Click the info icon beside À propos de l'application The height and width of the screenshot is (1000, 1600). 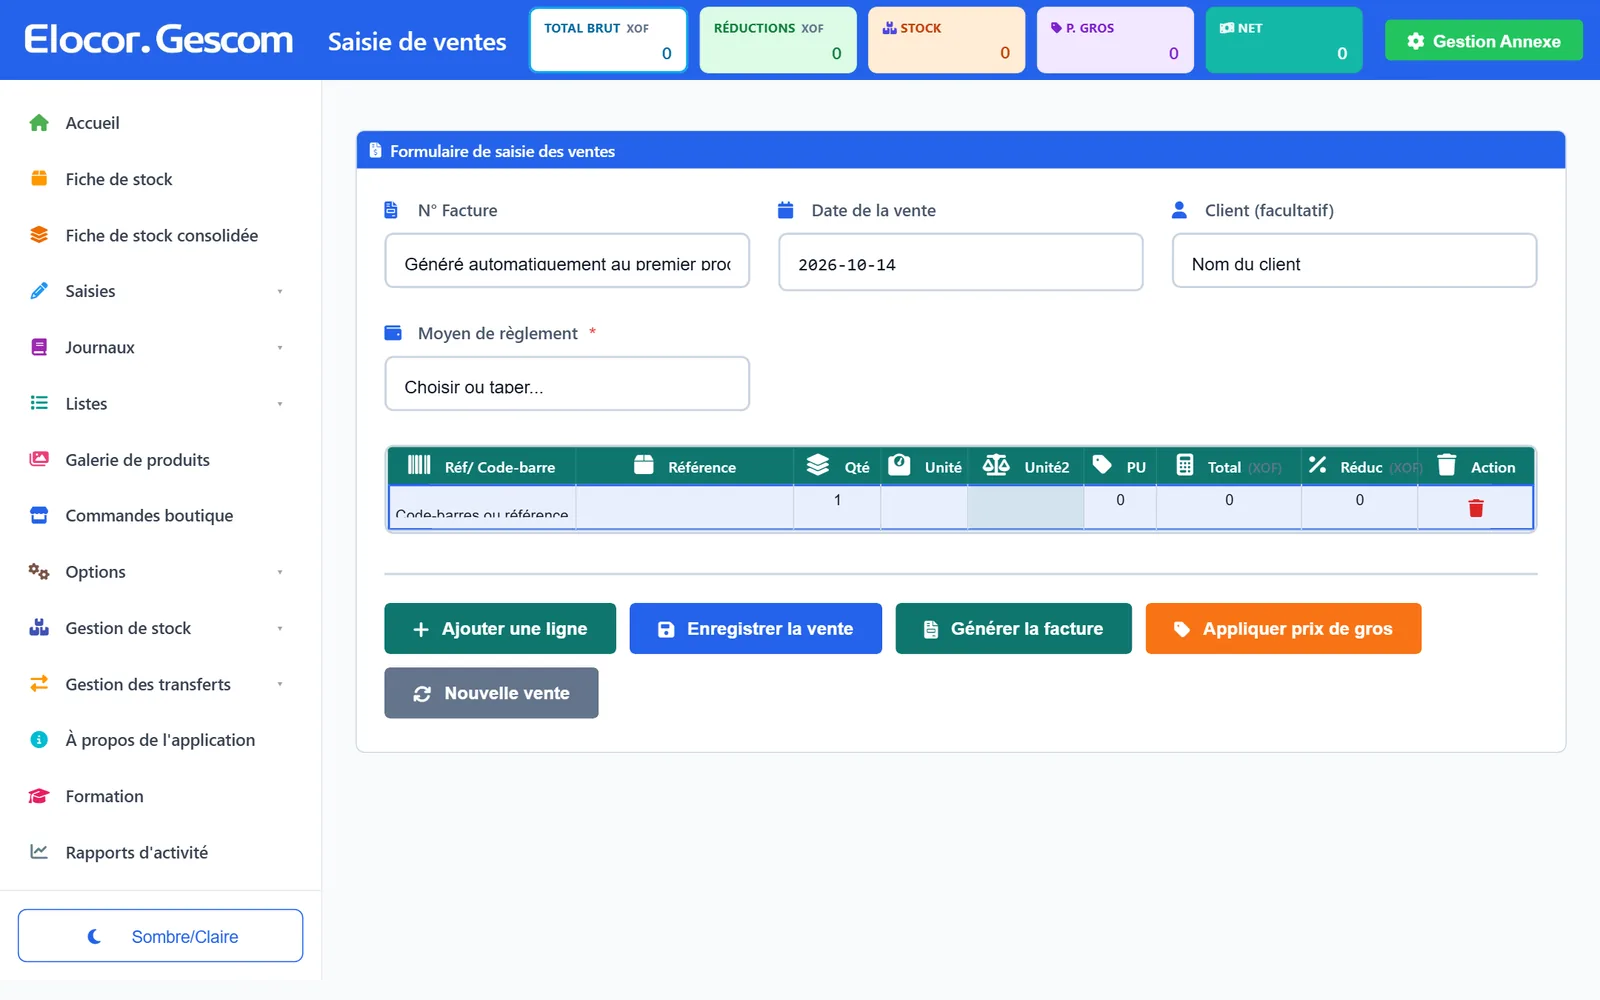point(39,740)
